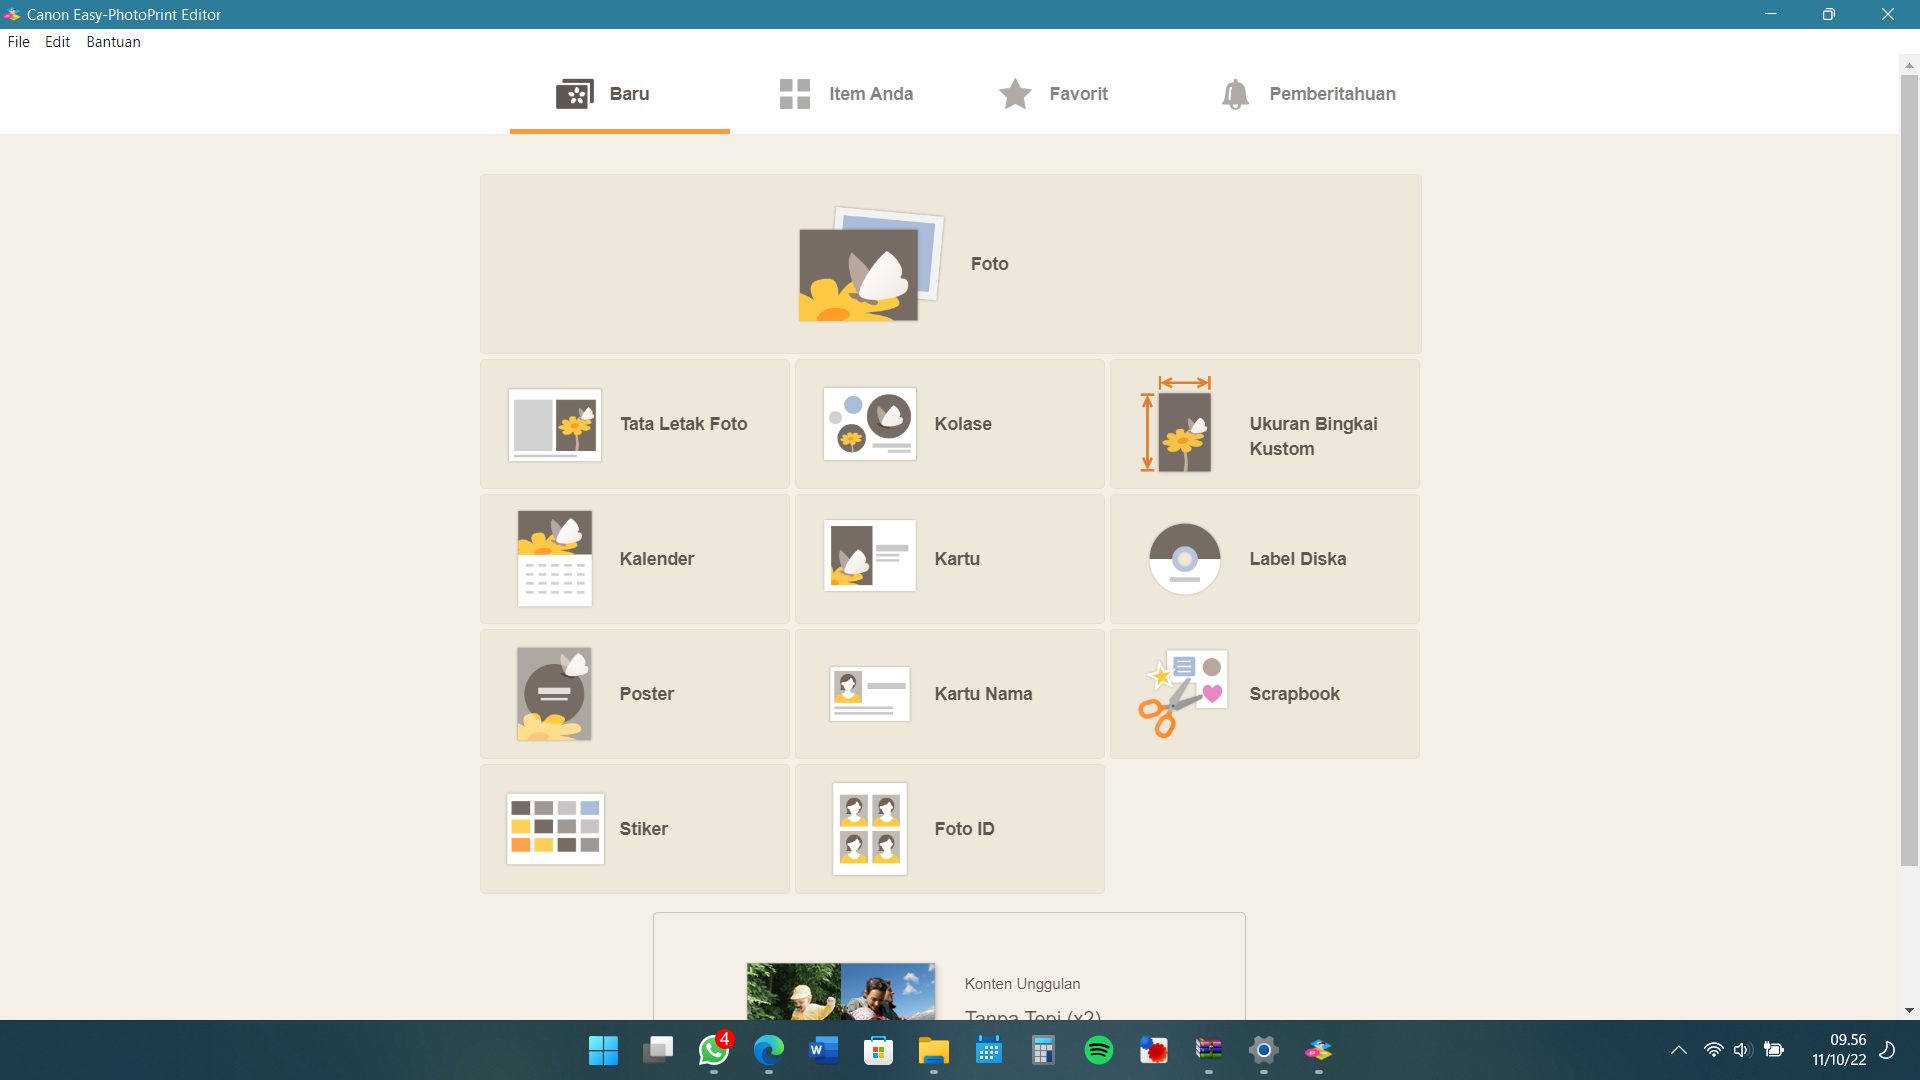The image size is (1920, 1080).
Task: Open the Foto butterfly photo icon
Action: click(868, 266)
